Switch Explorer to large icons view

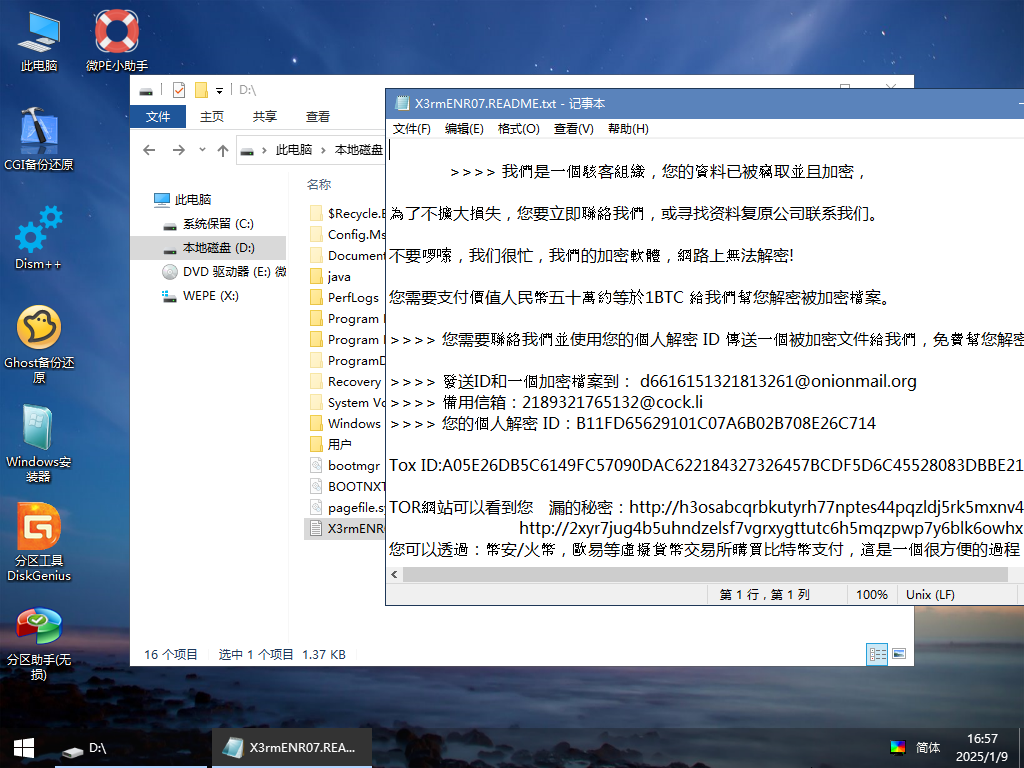click(x=899, y=654)
